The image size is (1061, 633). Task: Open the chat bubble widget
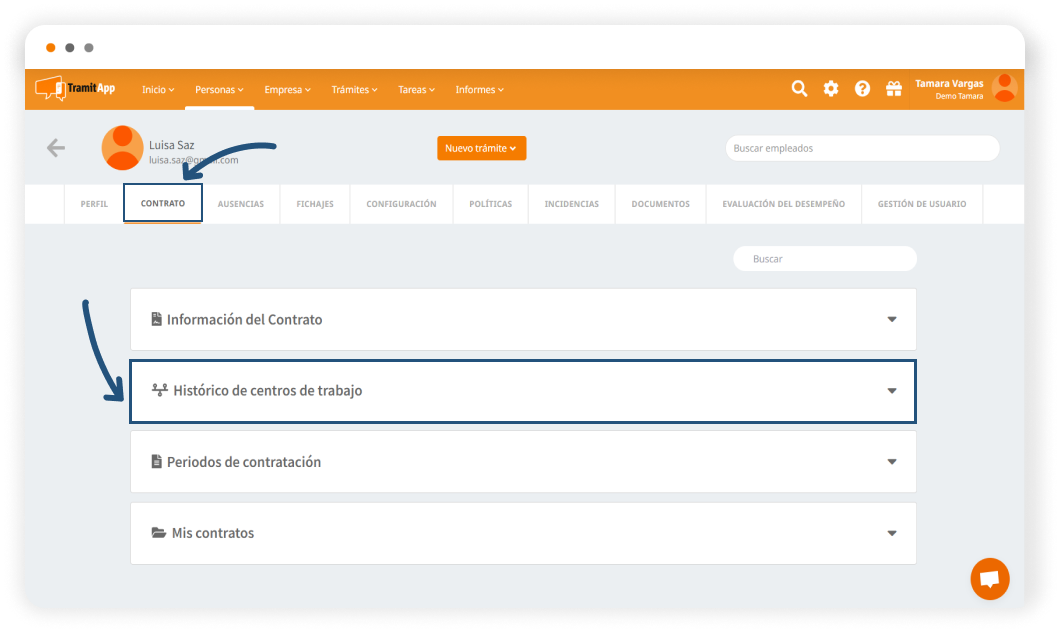[x=989, y=579]
